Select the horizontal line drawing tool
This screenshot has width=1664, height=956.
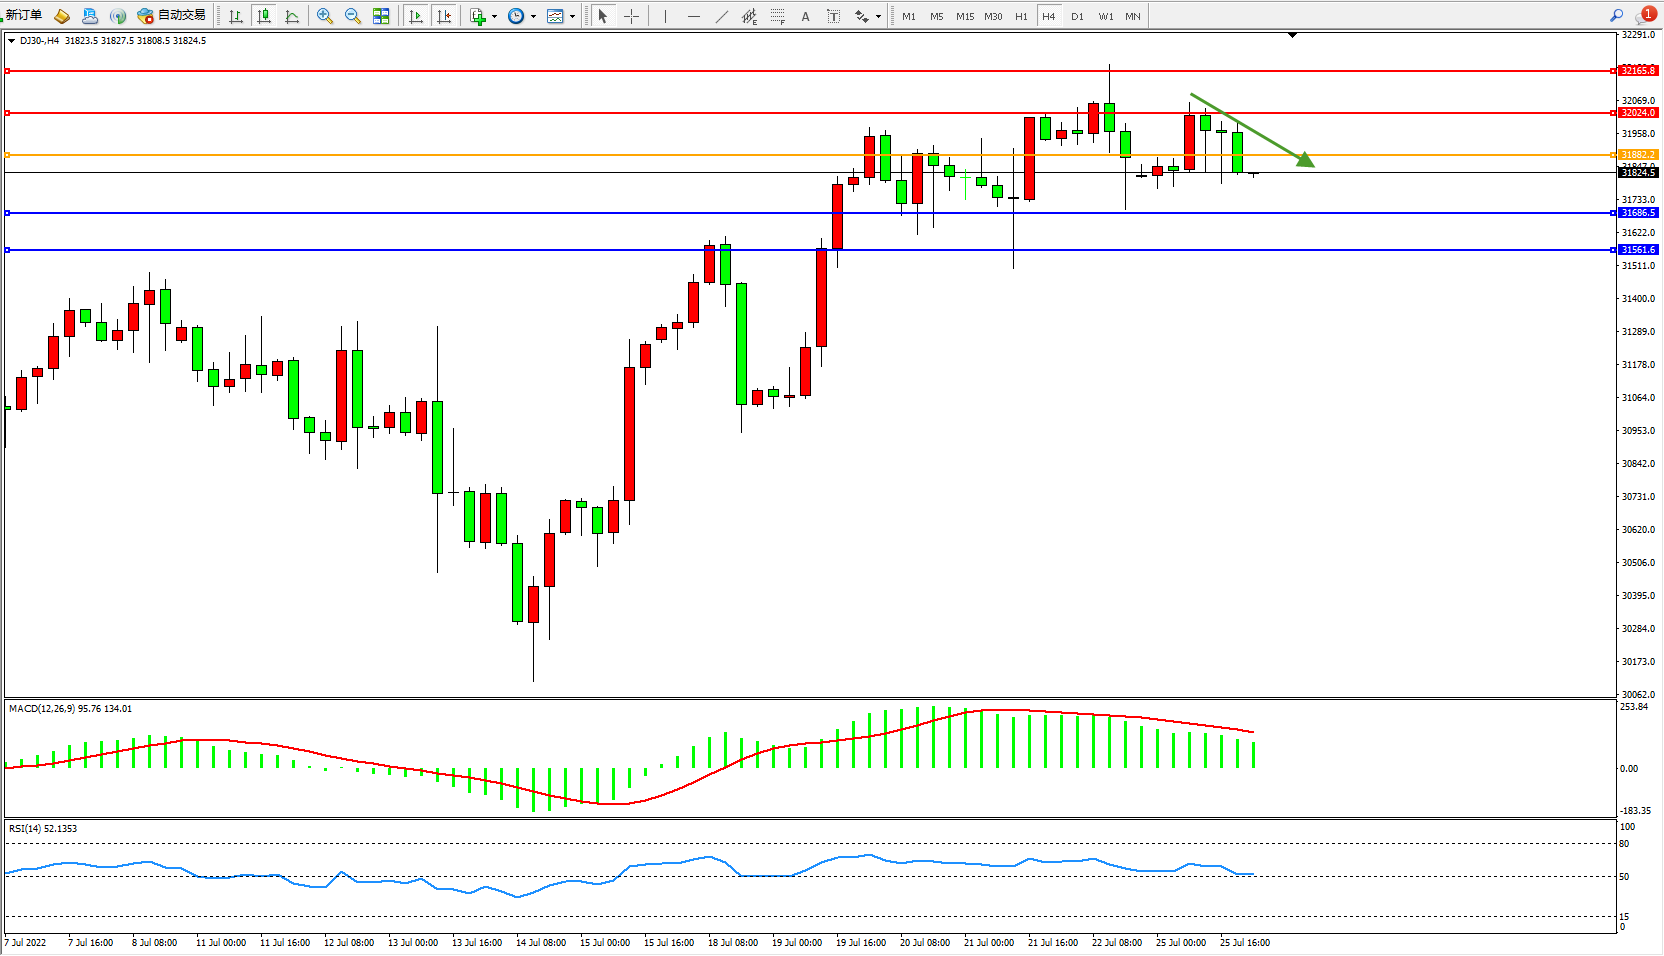pyautogui.click(x=693, y=16)
